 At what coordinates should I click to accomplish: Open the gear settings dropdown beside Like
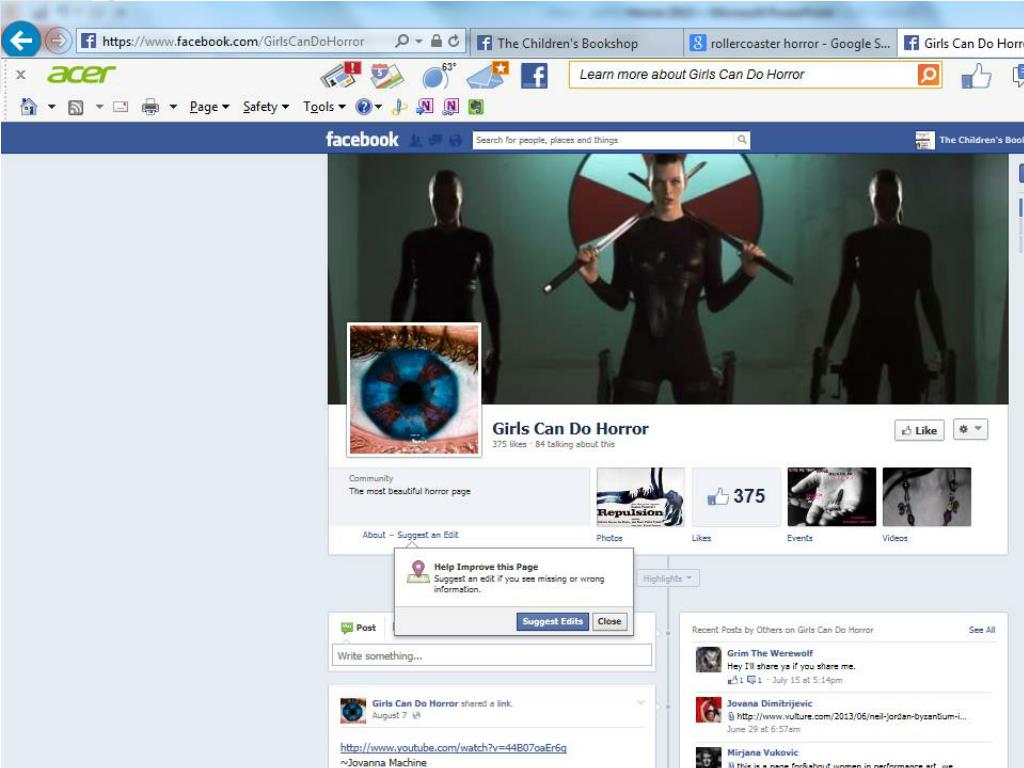click(x=970, y=429)
